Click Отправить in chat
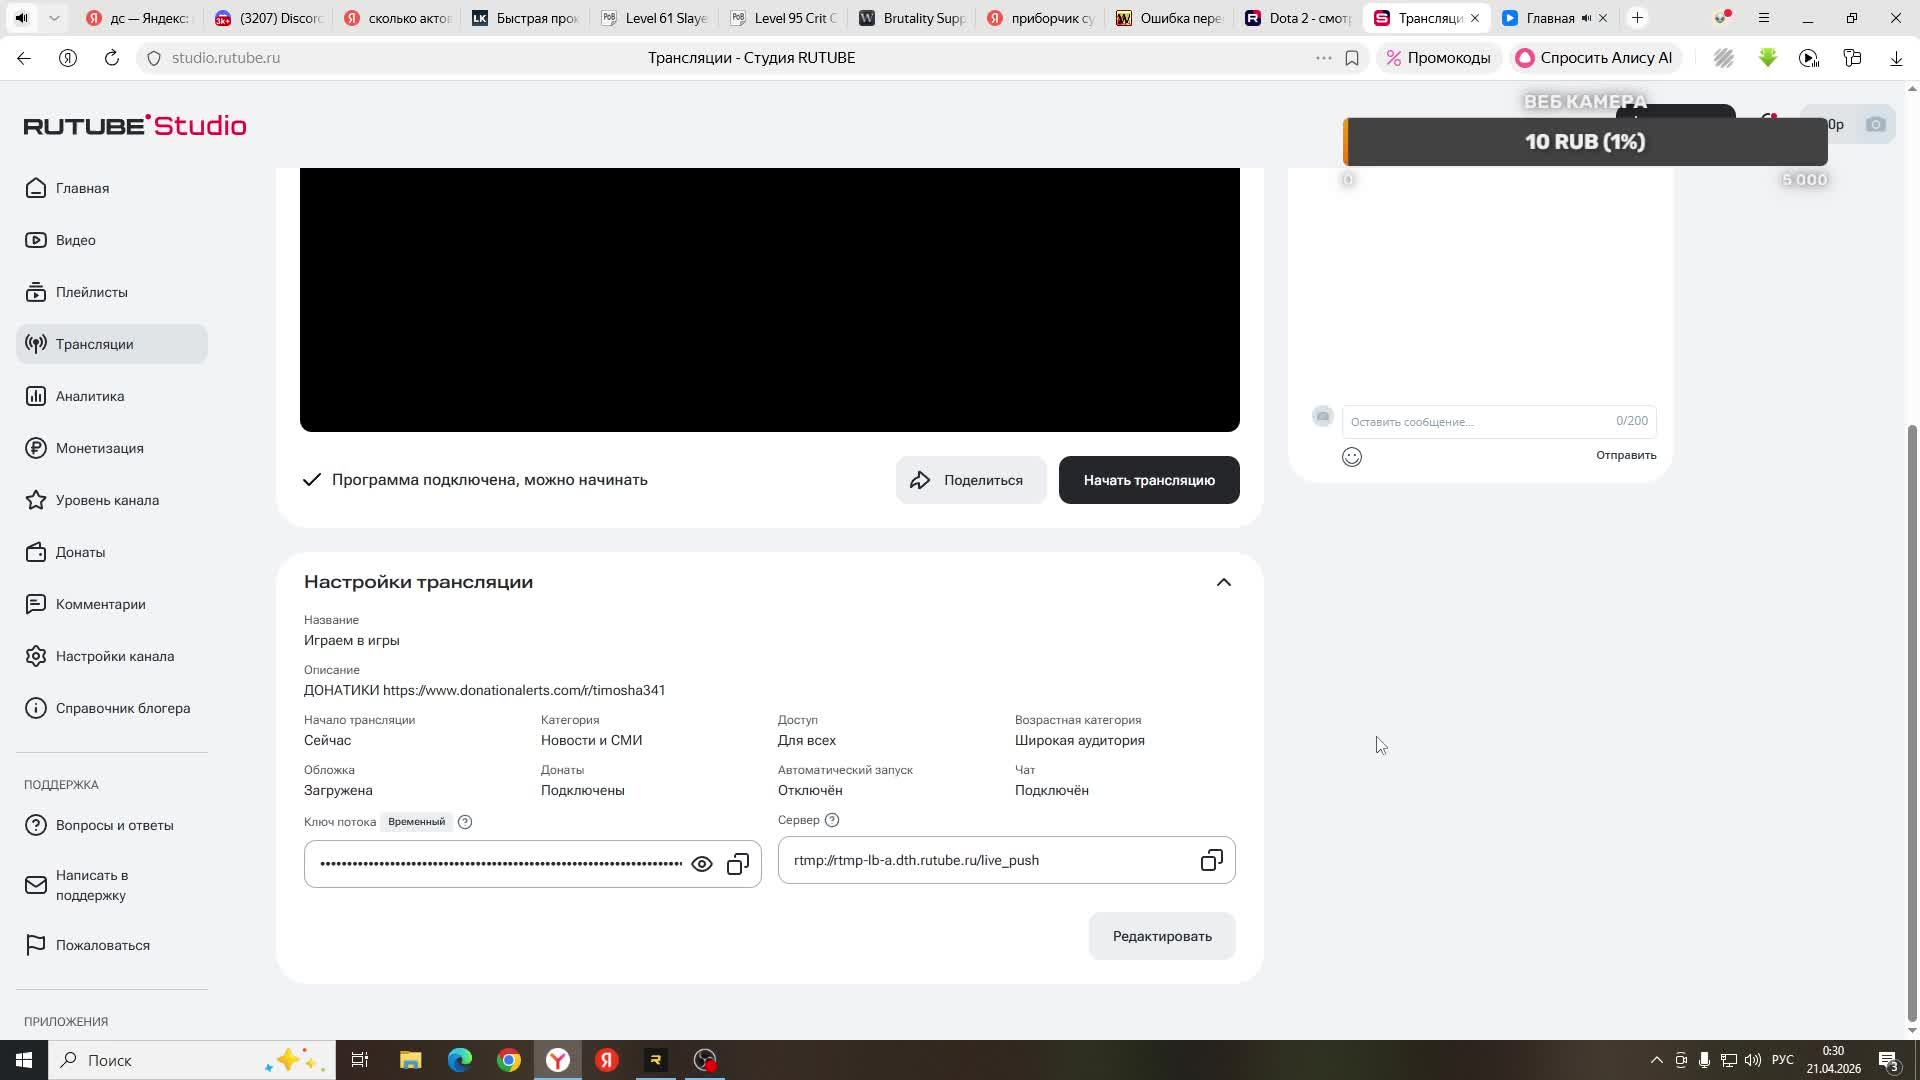Screen dimensions: 1920x1080 [x=1626, y=455]
